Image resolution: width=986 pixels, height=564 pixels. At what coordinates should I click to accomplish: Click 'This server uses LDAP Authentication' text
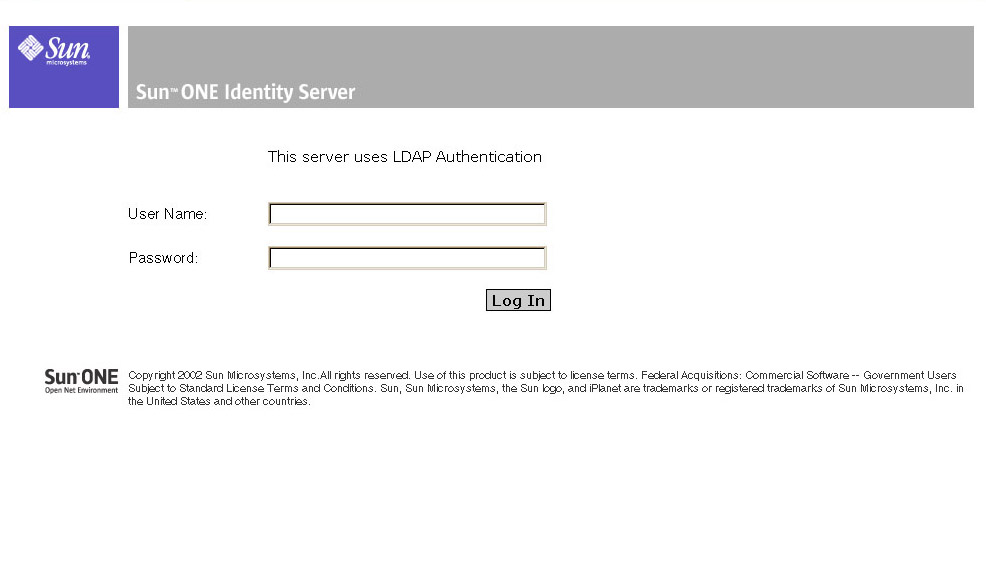tap(404, 157)
